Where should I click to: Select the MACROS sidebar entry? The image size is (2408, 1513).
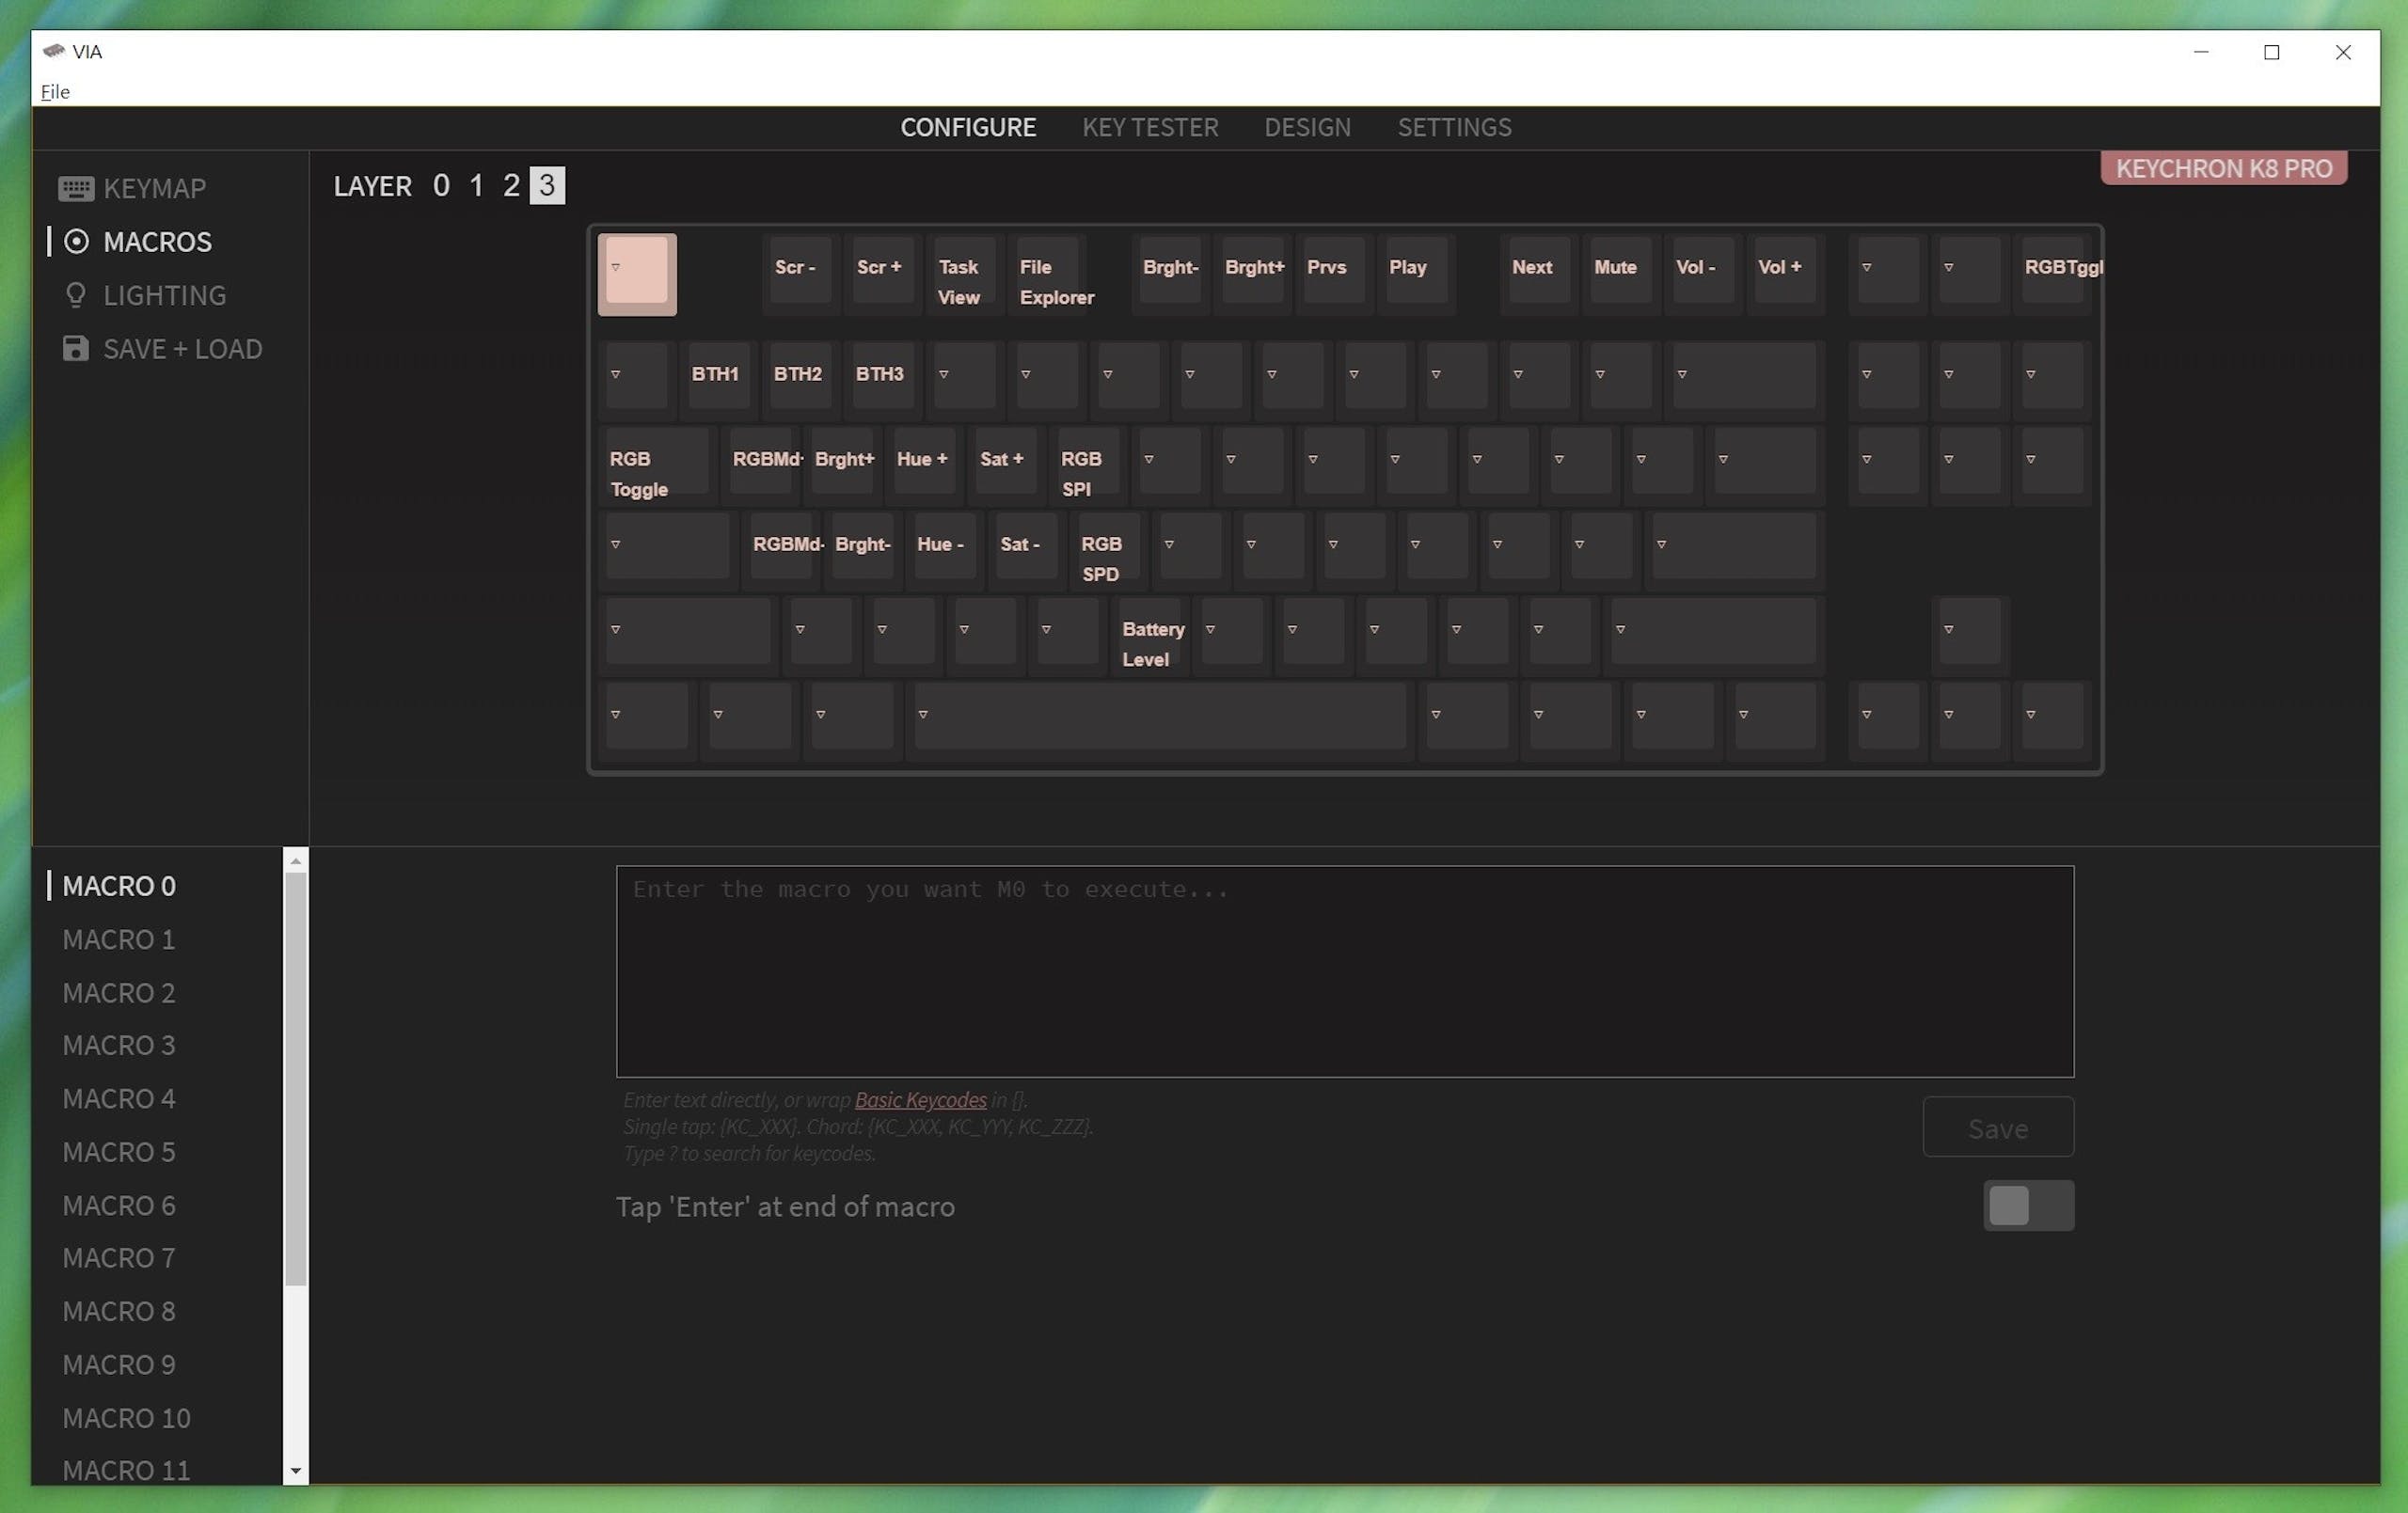pyautogui.click(x=137, y=241)
